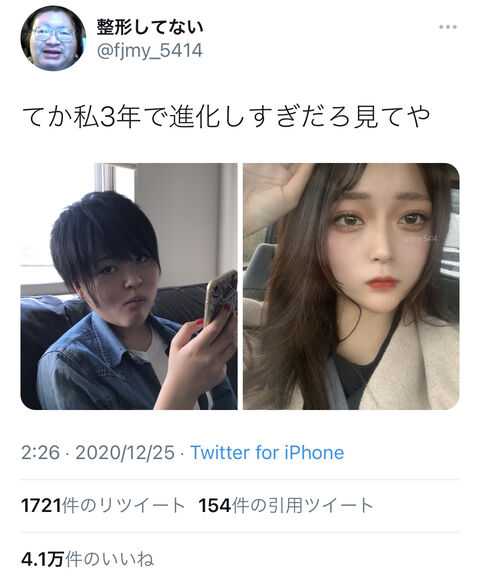
Task: Open the three-dot more options menu
Action: point(448,27)
